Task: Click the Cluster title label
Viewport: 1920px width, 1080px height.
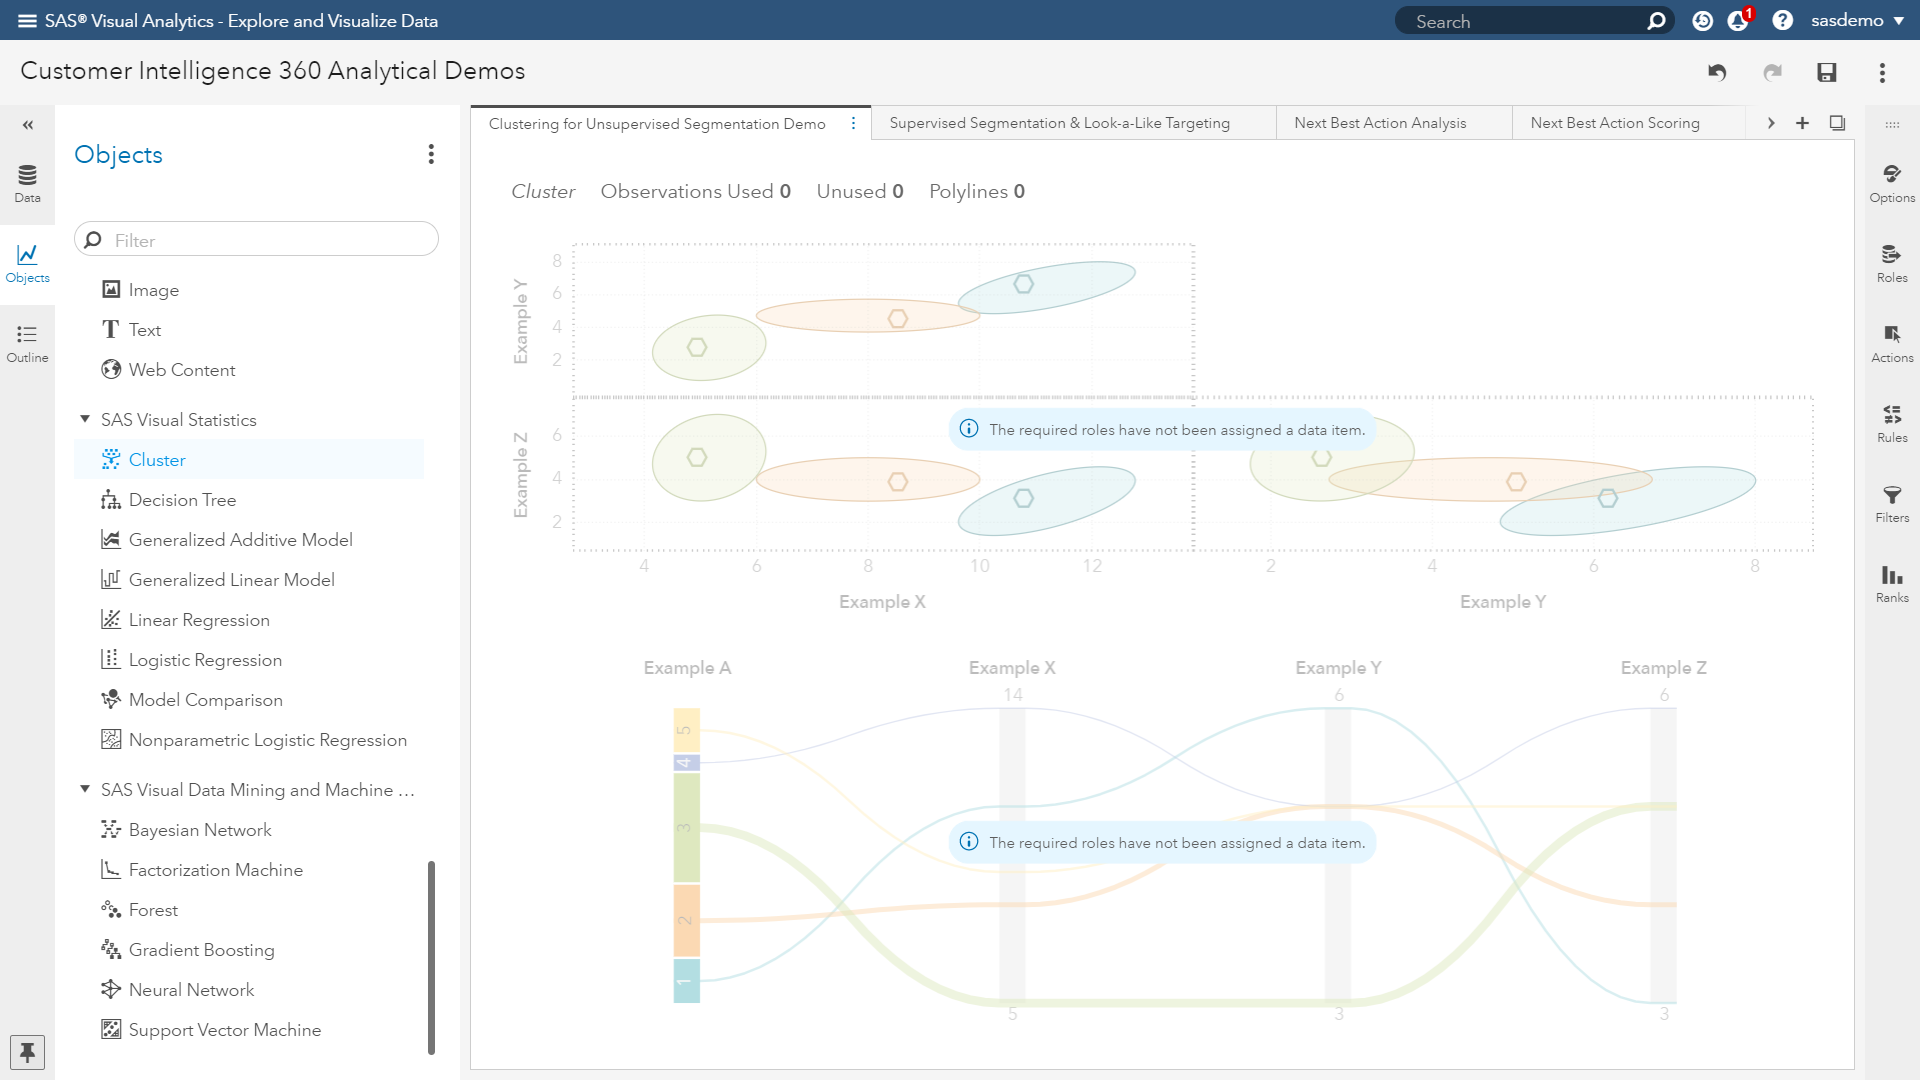Action: click(543, 191)
